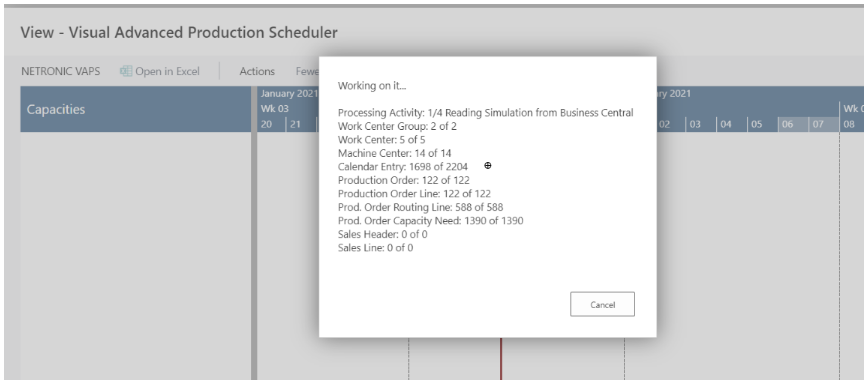Click the red current-date line in the chart

coord(501,358)
